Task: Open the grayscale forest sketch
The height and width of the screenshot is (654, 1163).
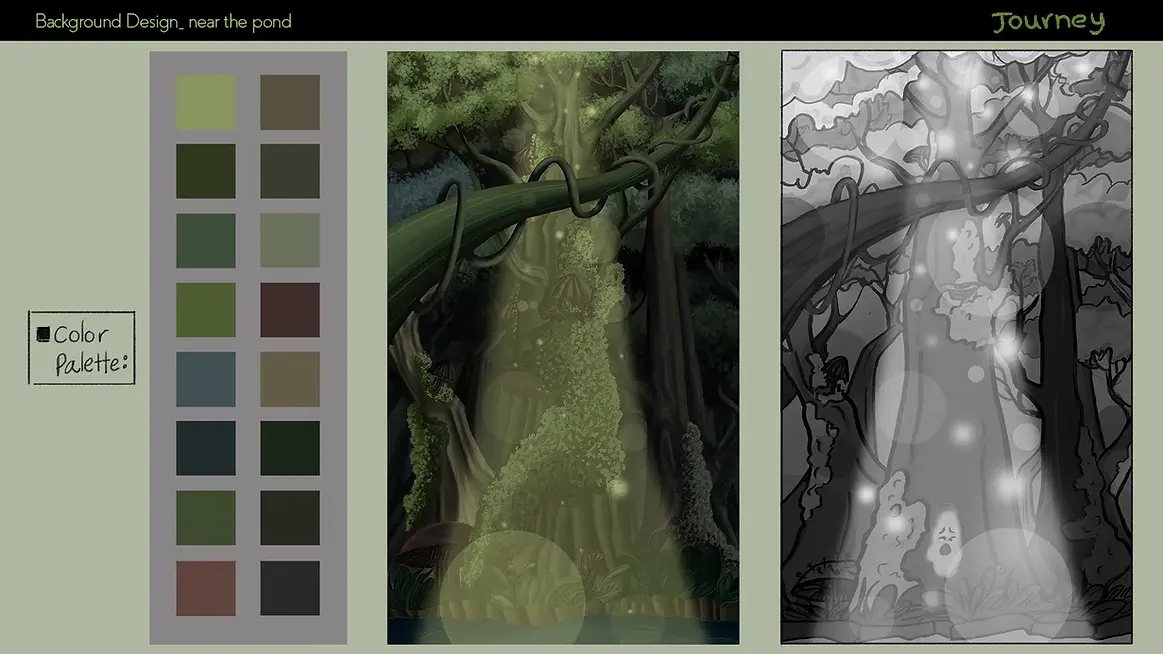Action: pyautogui.click(x=957, y=347)
